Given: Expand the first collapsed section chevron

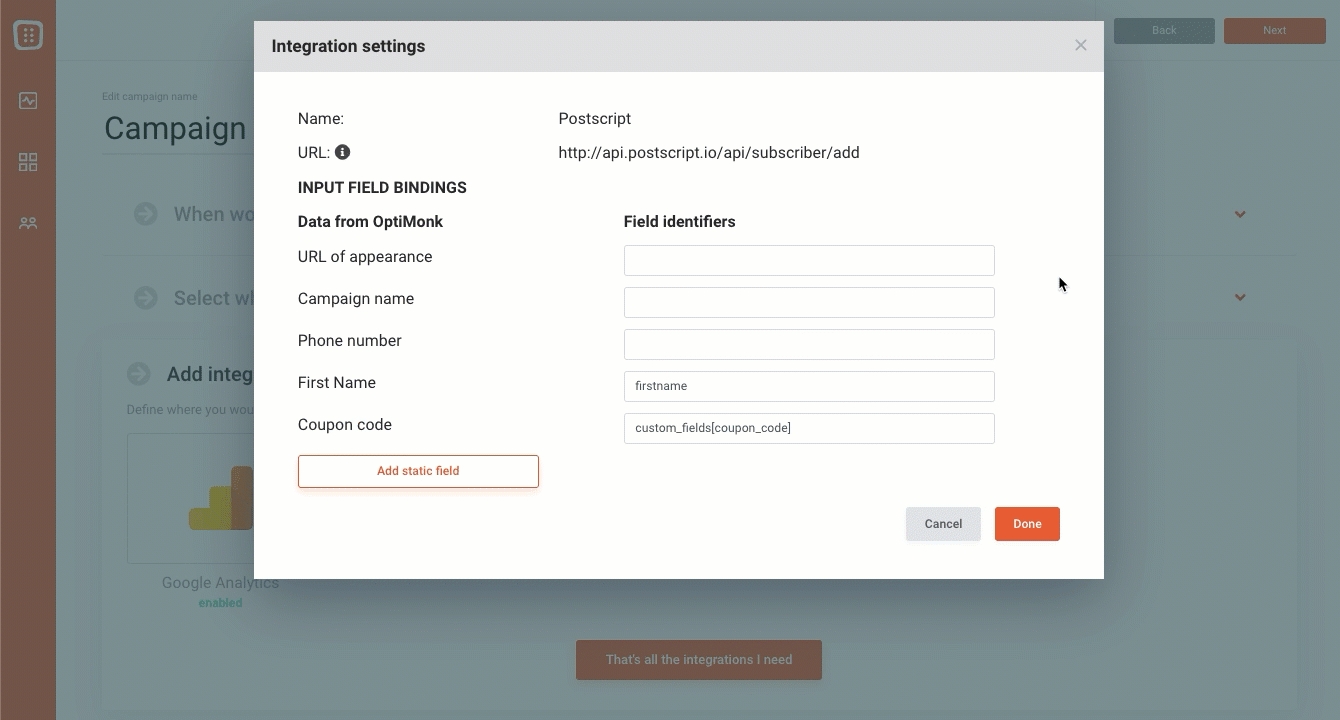Looking at the screenshot, I should 1240,214.
